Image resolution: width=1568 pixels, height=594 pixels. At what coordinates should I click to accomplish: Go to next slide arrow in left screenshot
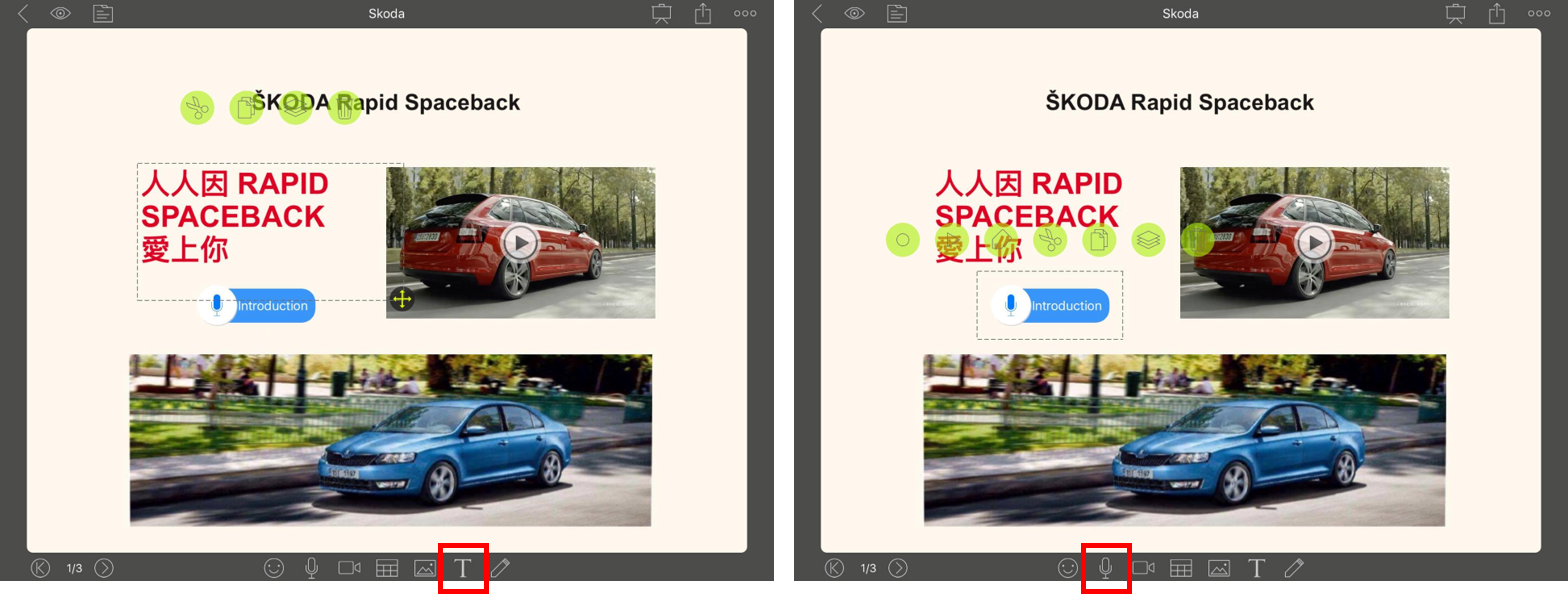pyautogui.click(x=104, y=568)
